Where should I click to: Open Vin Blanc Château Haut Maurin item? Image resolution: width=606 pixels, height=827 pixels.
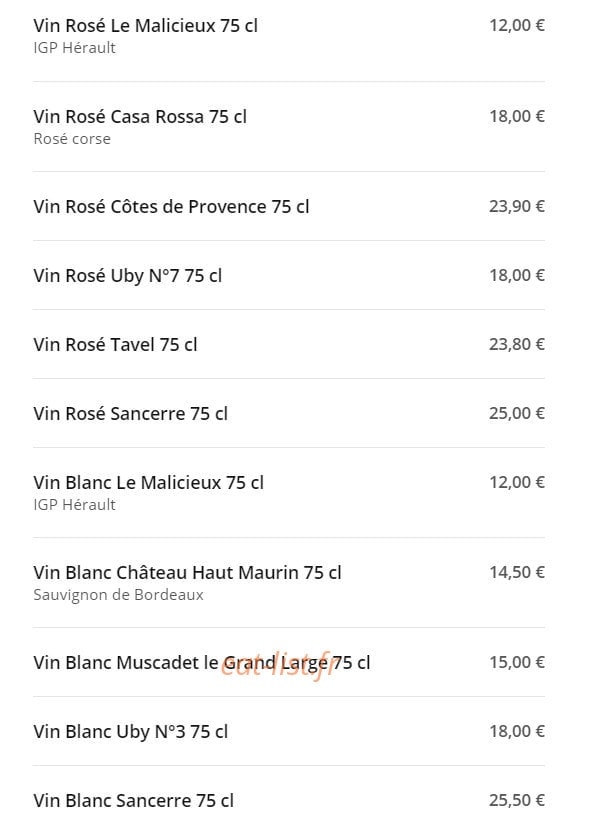187,573
